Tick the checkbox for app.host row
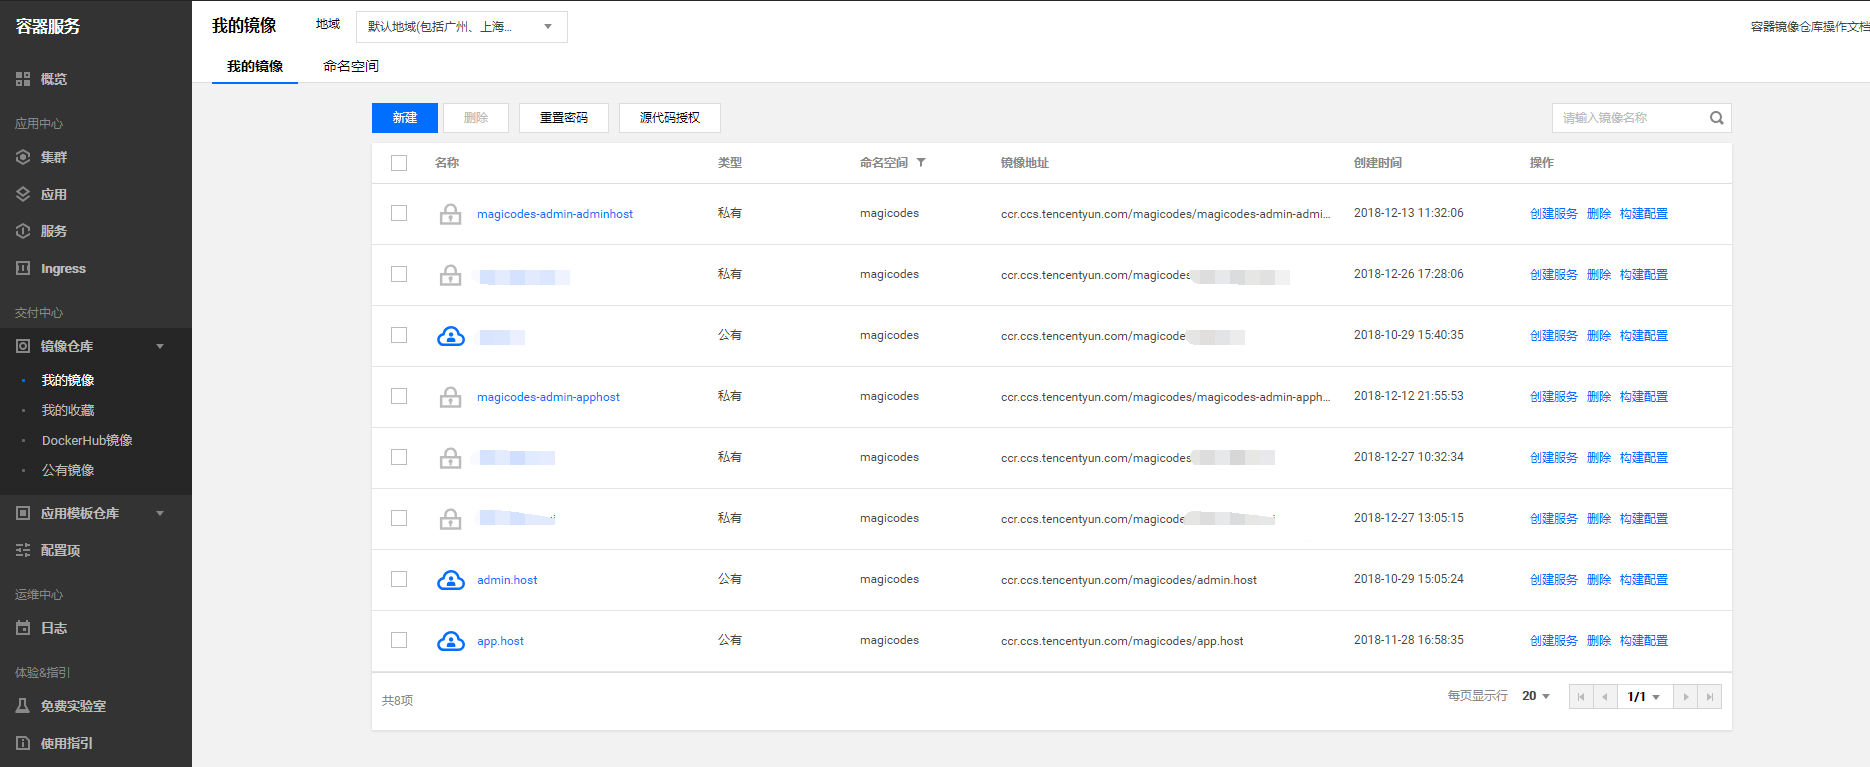The image size is (1870, 767). pos(399,640)
